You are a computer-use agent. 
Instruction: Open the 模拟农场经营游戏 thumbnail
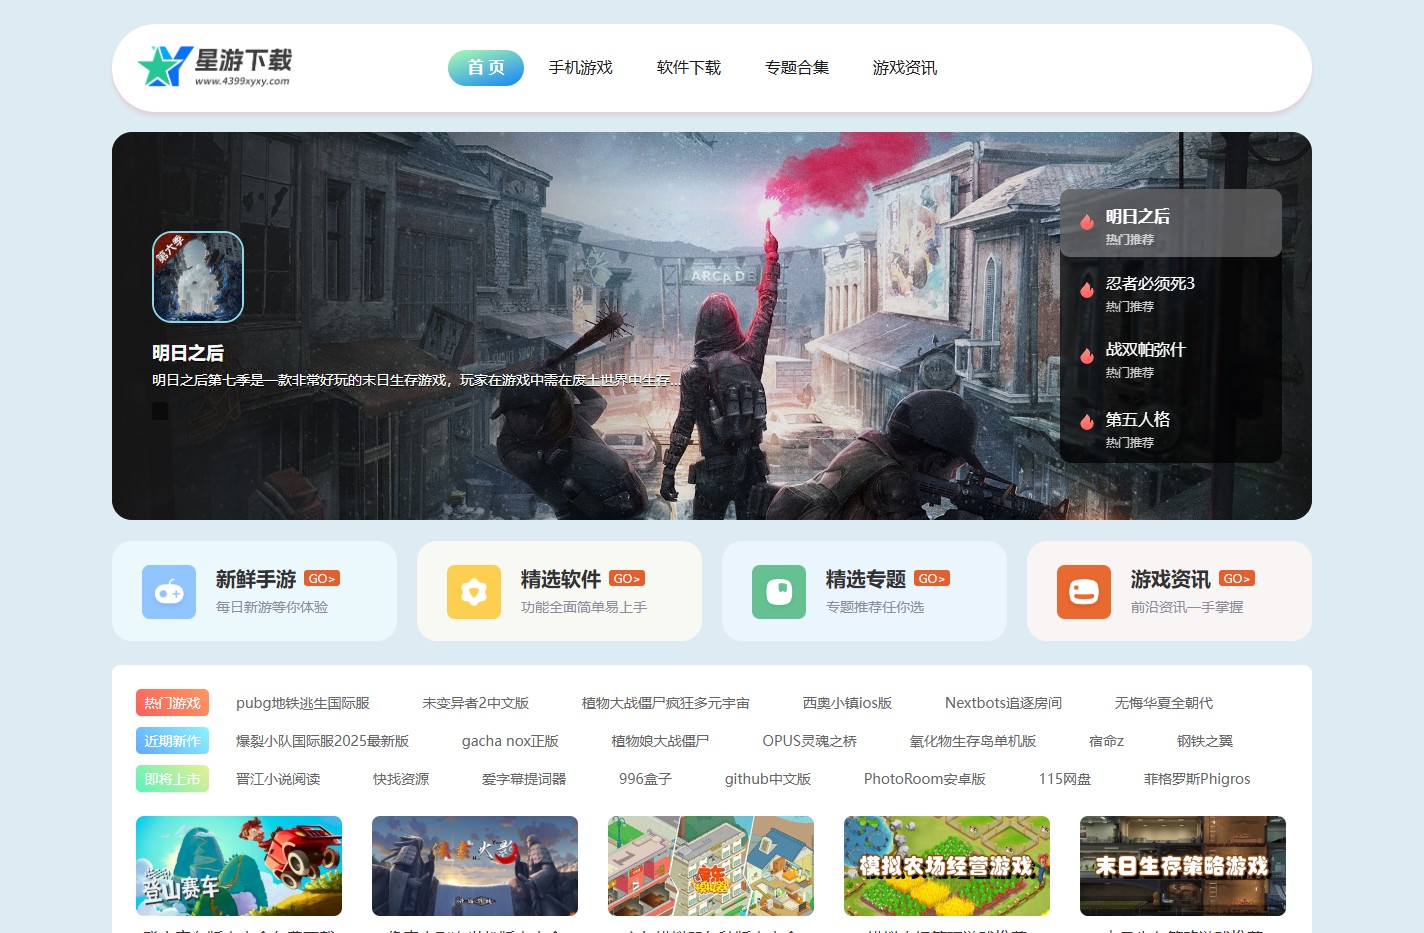click(x=947, y=866)
